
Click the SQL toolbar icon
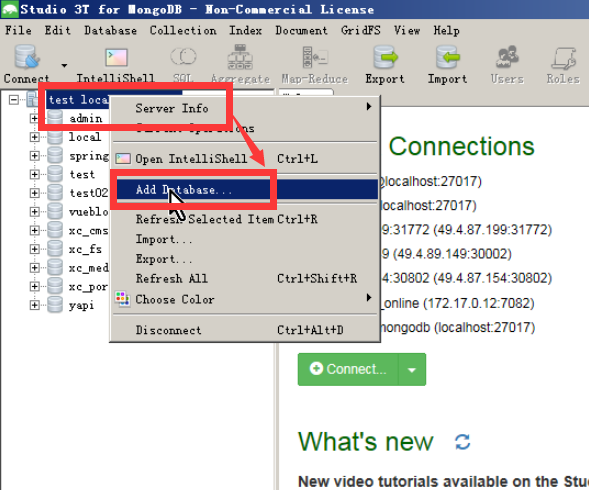tap(183, 57)
